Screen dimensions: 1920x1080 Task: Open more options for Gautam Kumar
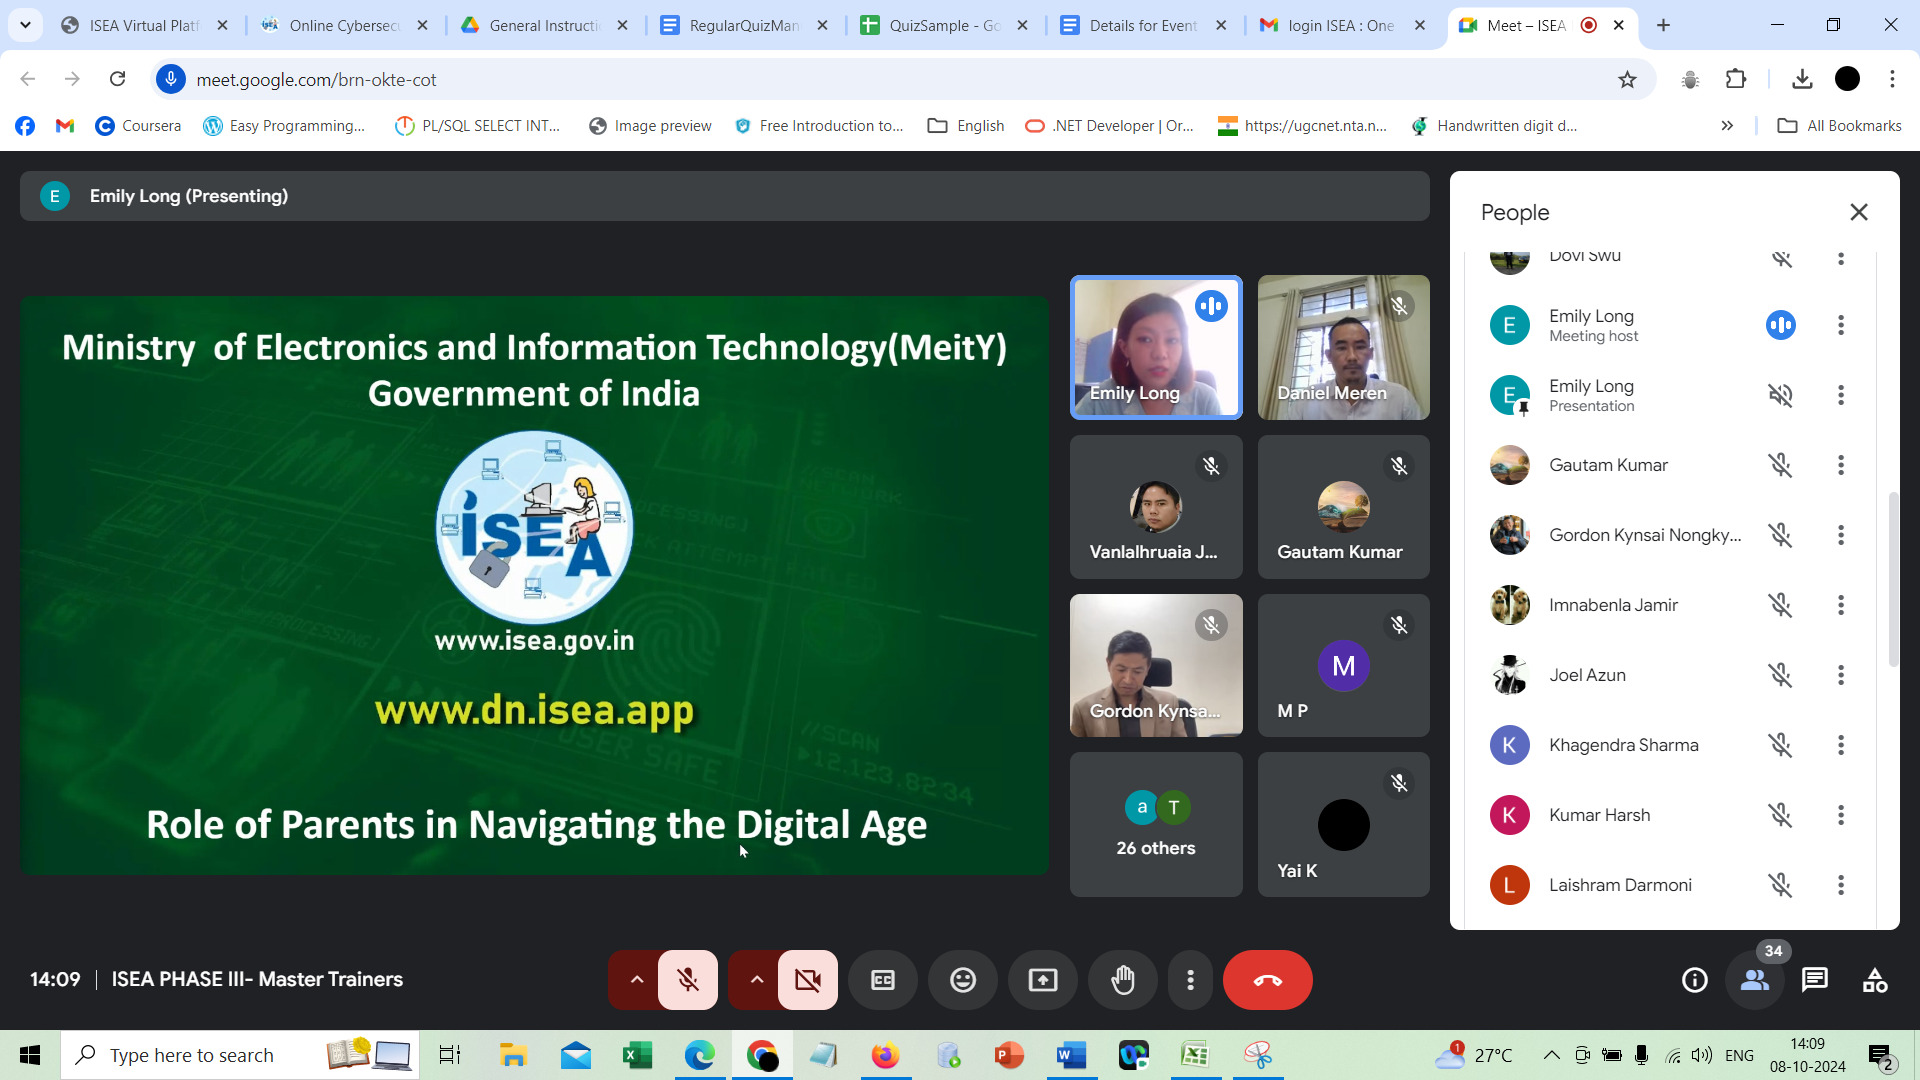[x=1840, y=465]
